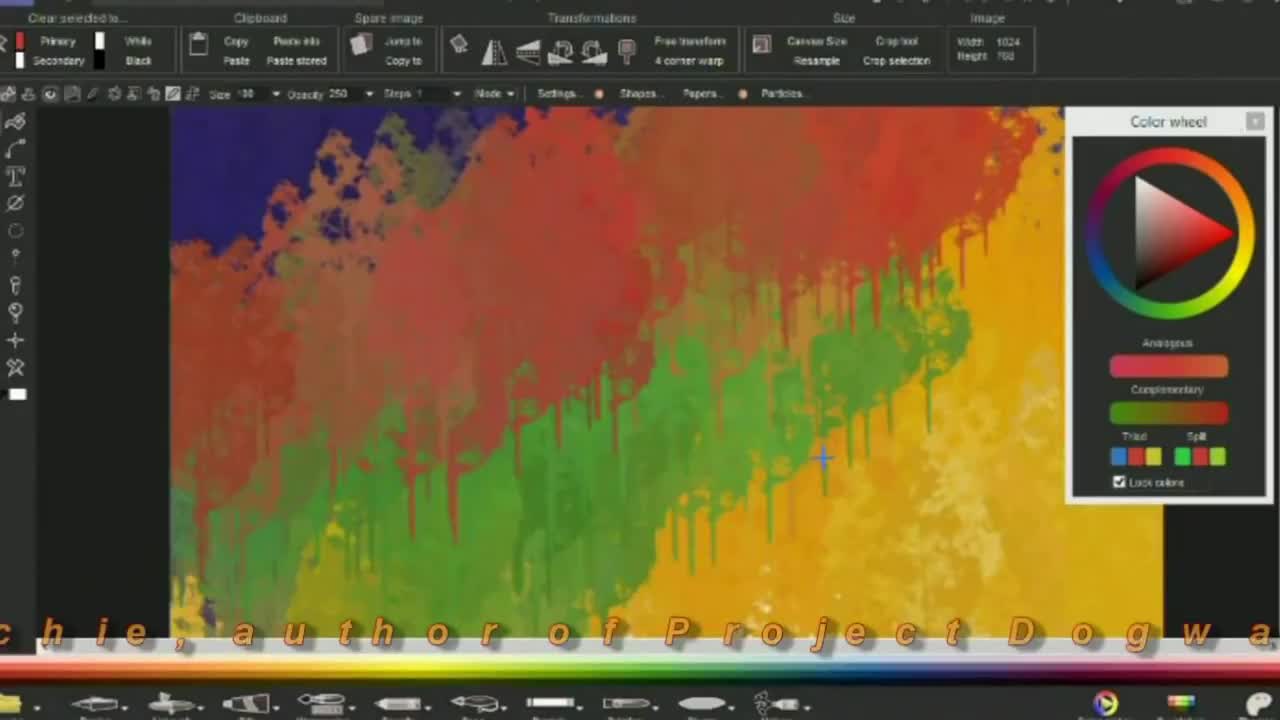Open the Size dropdown arrow

pyautogui.click(x=276, y=94)
